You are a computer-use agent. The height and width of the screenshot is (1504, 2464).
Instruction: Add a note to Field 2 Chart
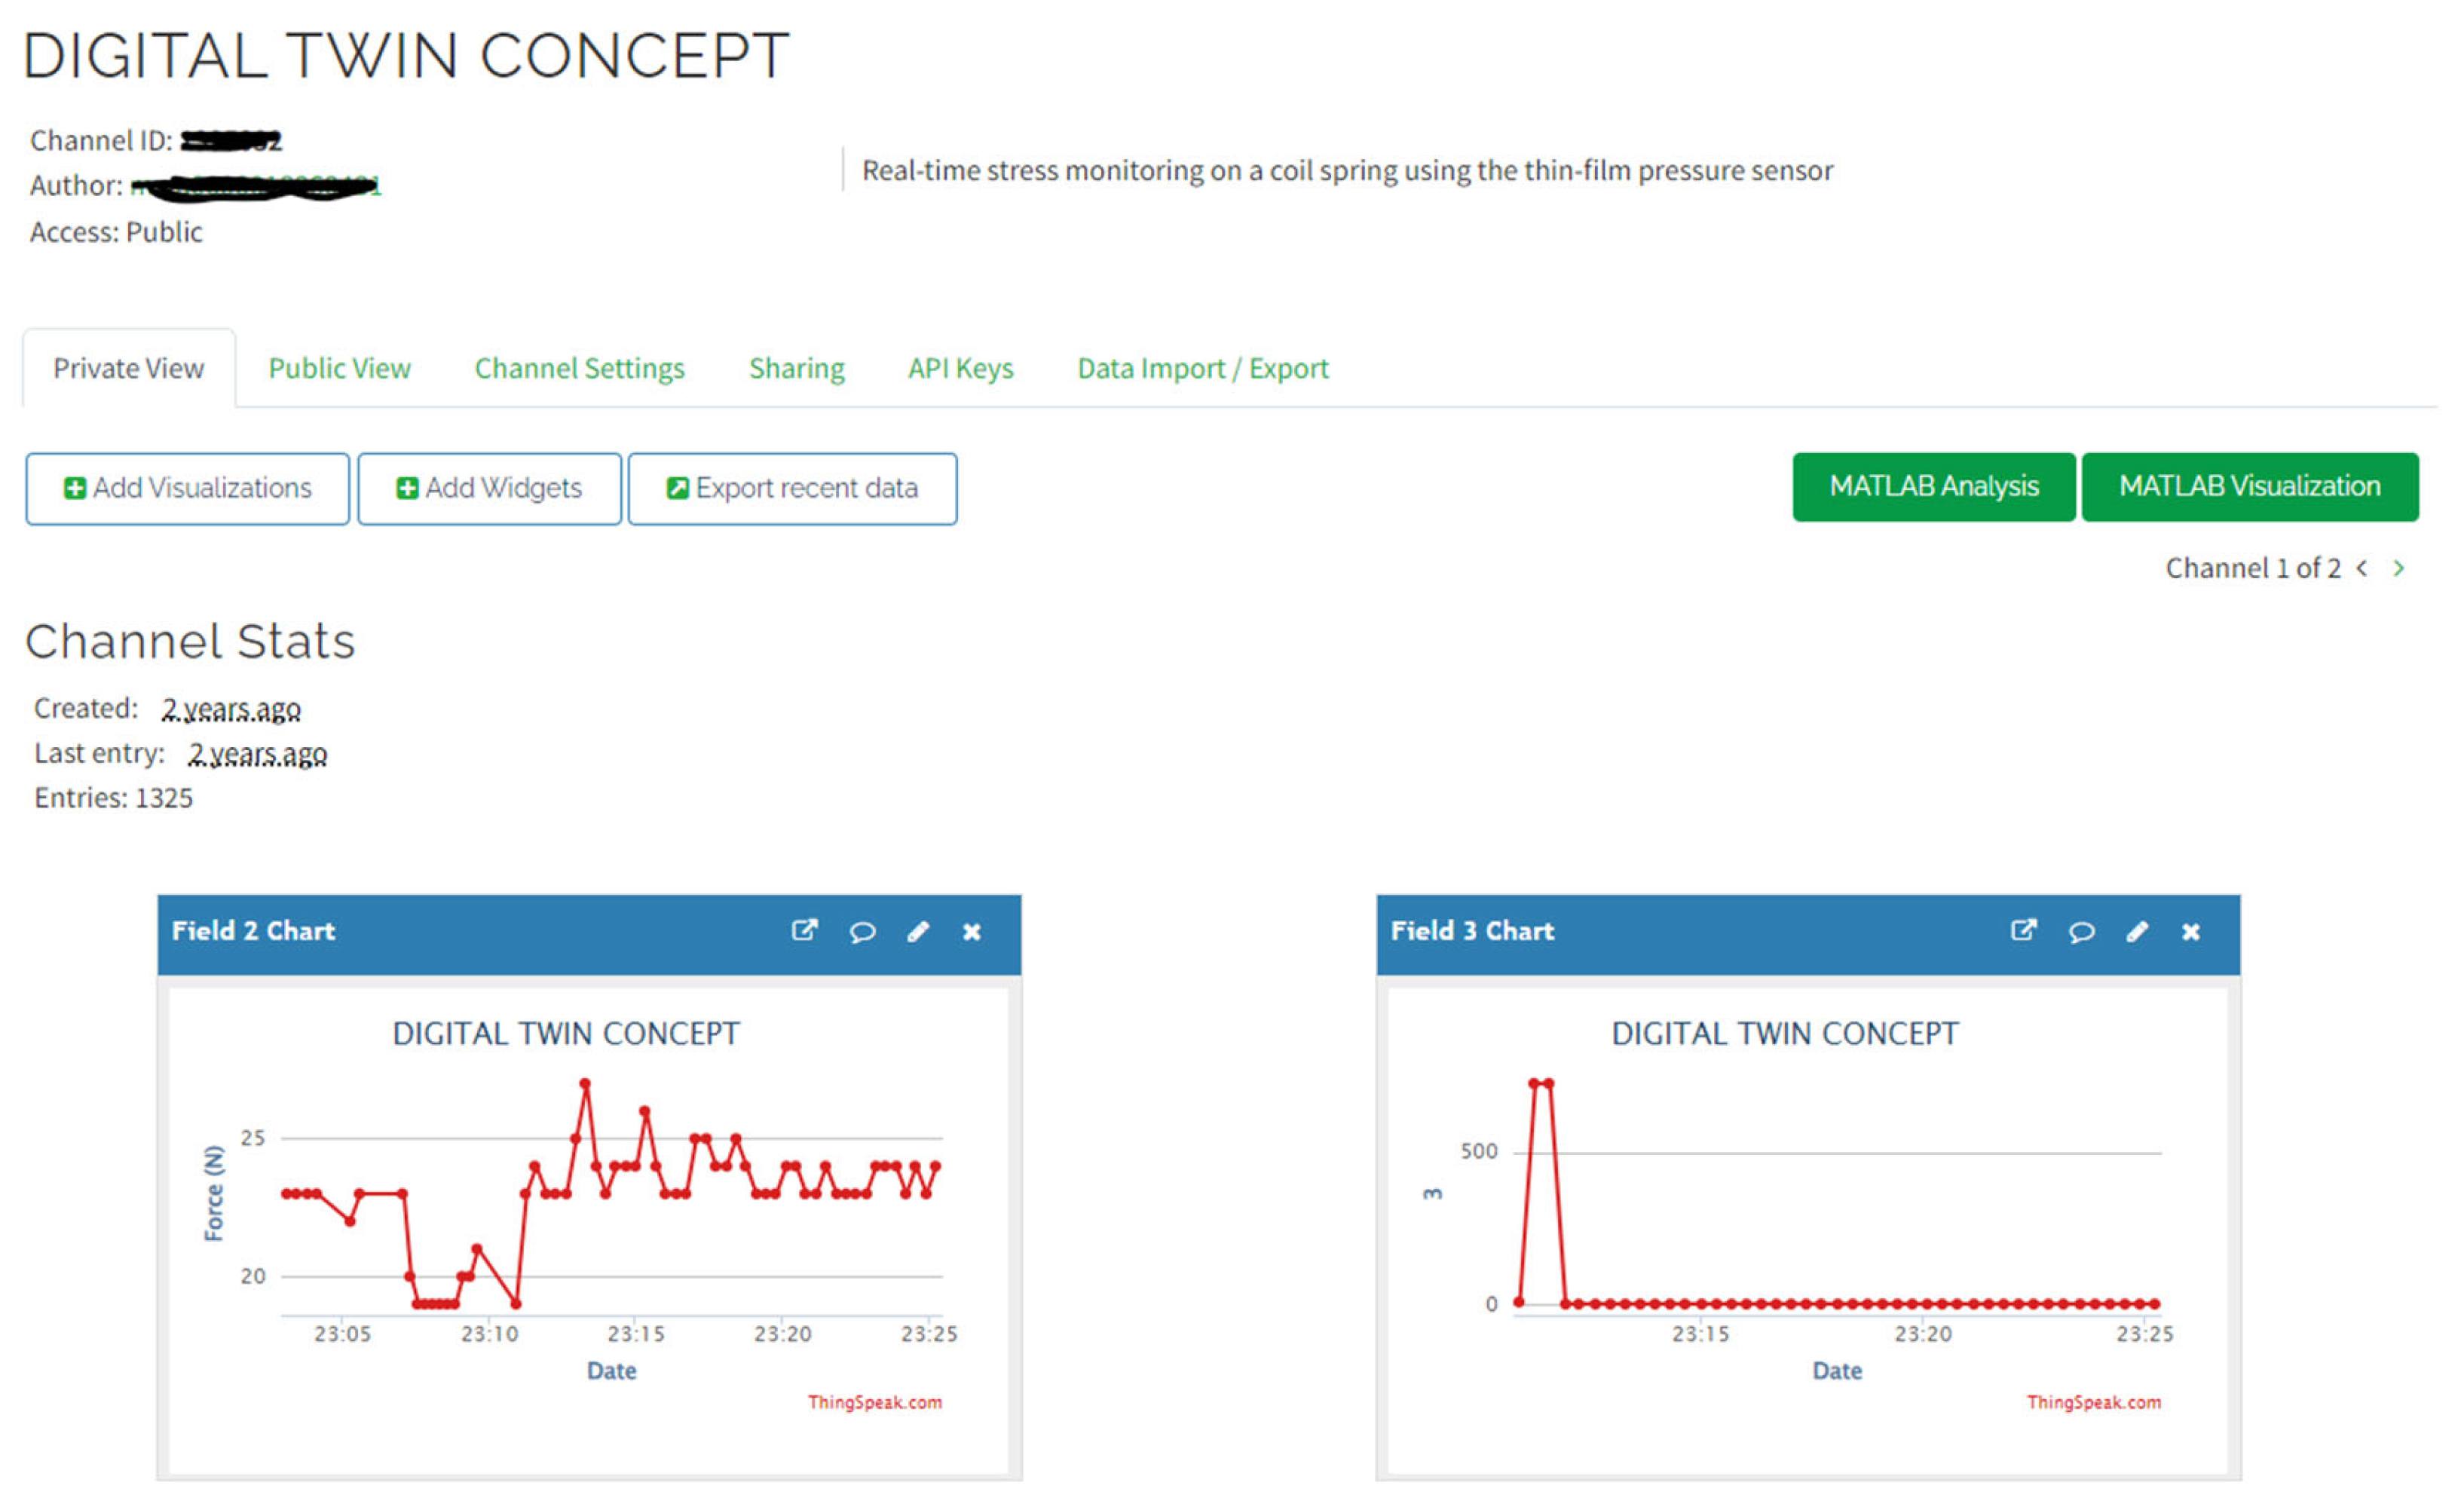point(862,932)
